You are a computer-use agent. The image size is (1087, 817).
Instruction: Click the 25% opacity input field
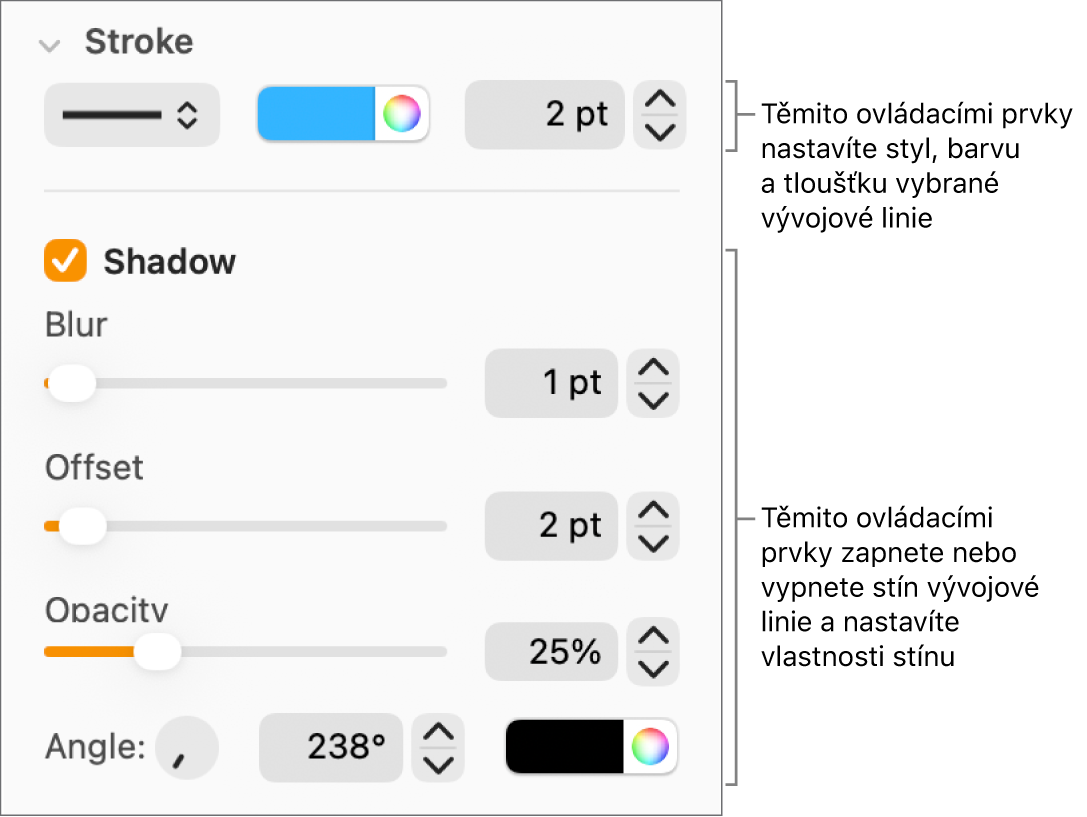[551, 651]
